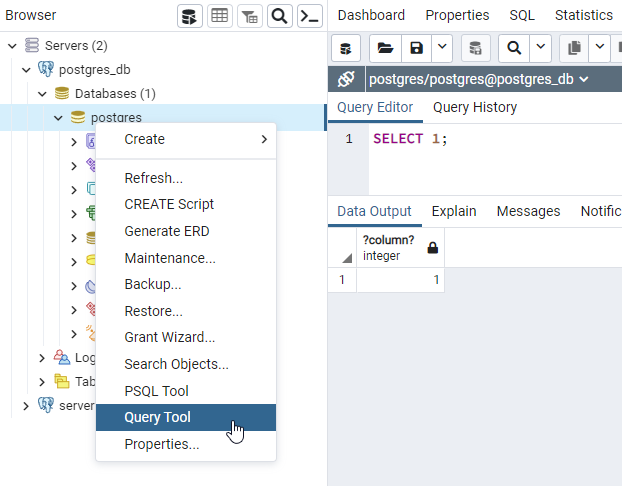Image resolution: width=622 pixels, height=486 pixels.
Task: Click the View Data table icon
Action: pos(220,16)
